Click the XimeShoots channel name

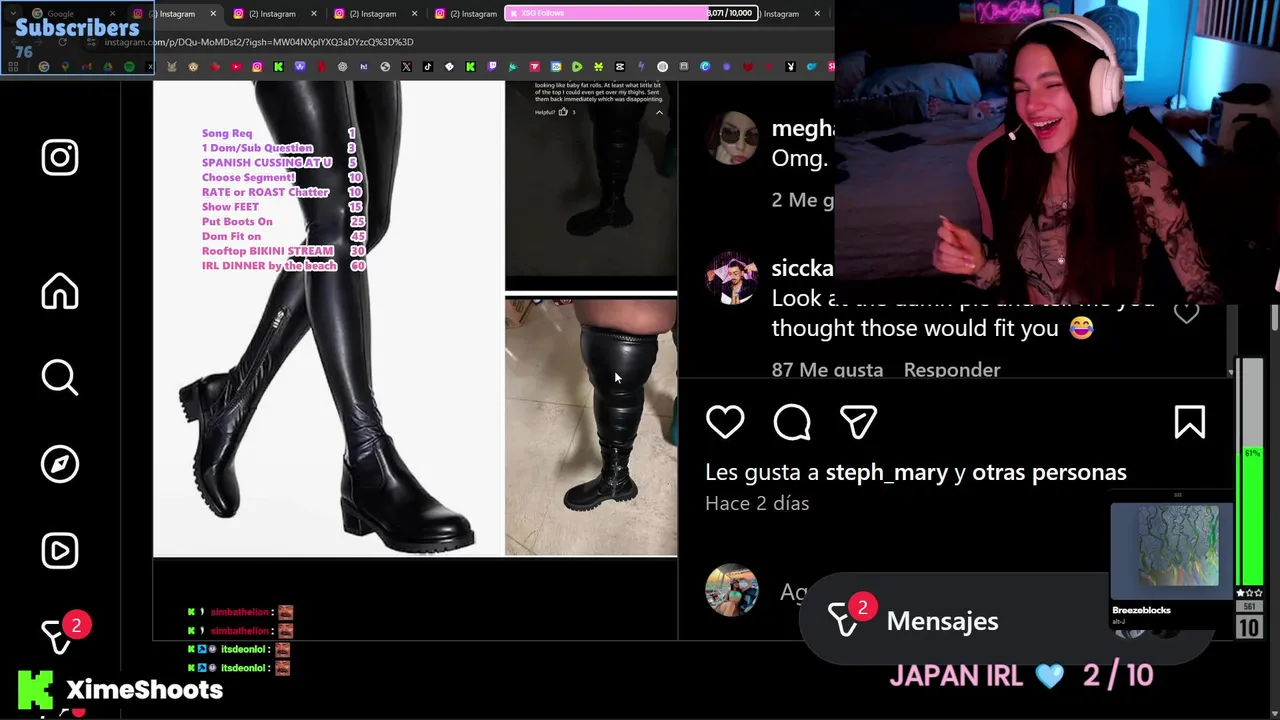point(145,689)
